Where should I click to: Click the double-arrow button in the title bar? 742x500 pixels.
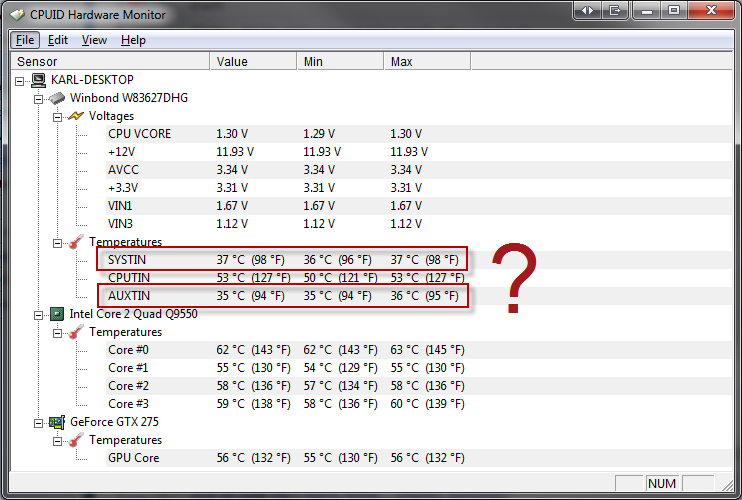pos(587,10)
